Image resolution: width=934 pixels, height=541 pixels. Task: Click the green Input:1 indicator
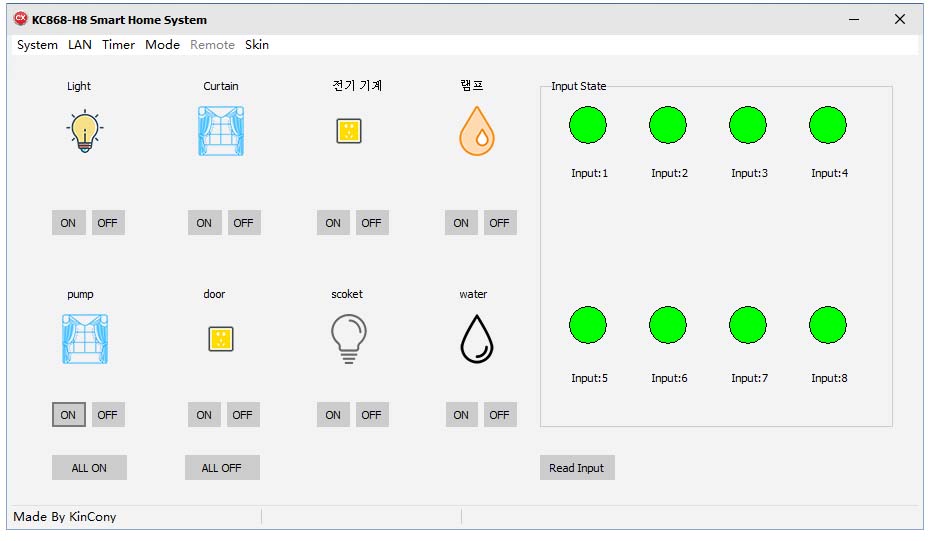click(x=588, y=125)
